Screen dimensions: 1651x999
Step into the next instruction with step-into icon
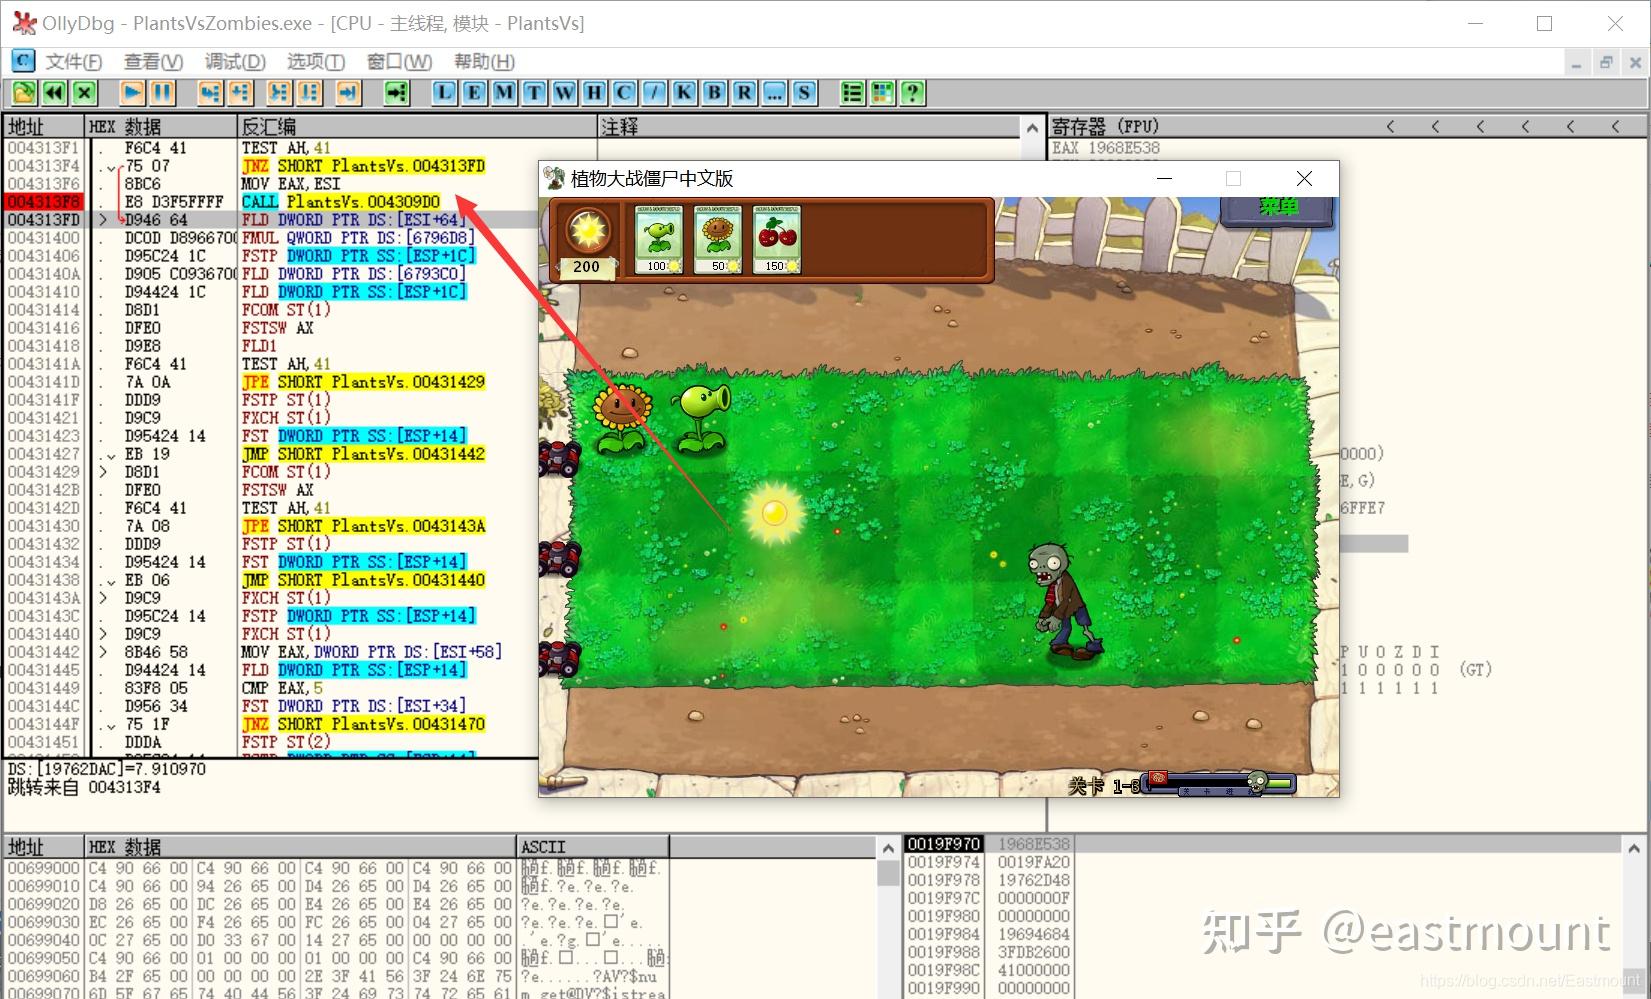pyautogui.click(x=208, y=92)
